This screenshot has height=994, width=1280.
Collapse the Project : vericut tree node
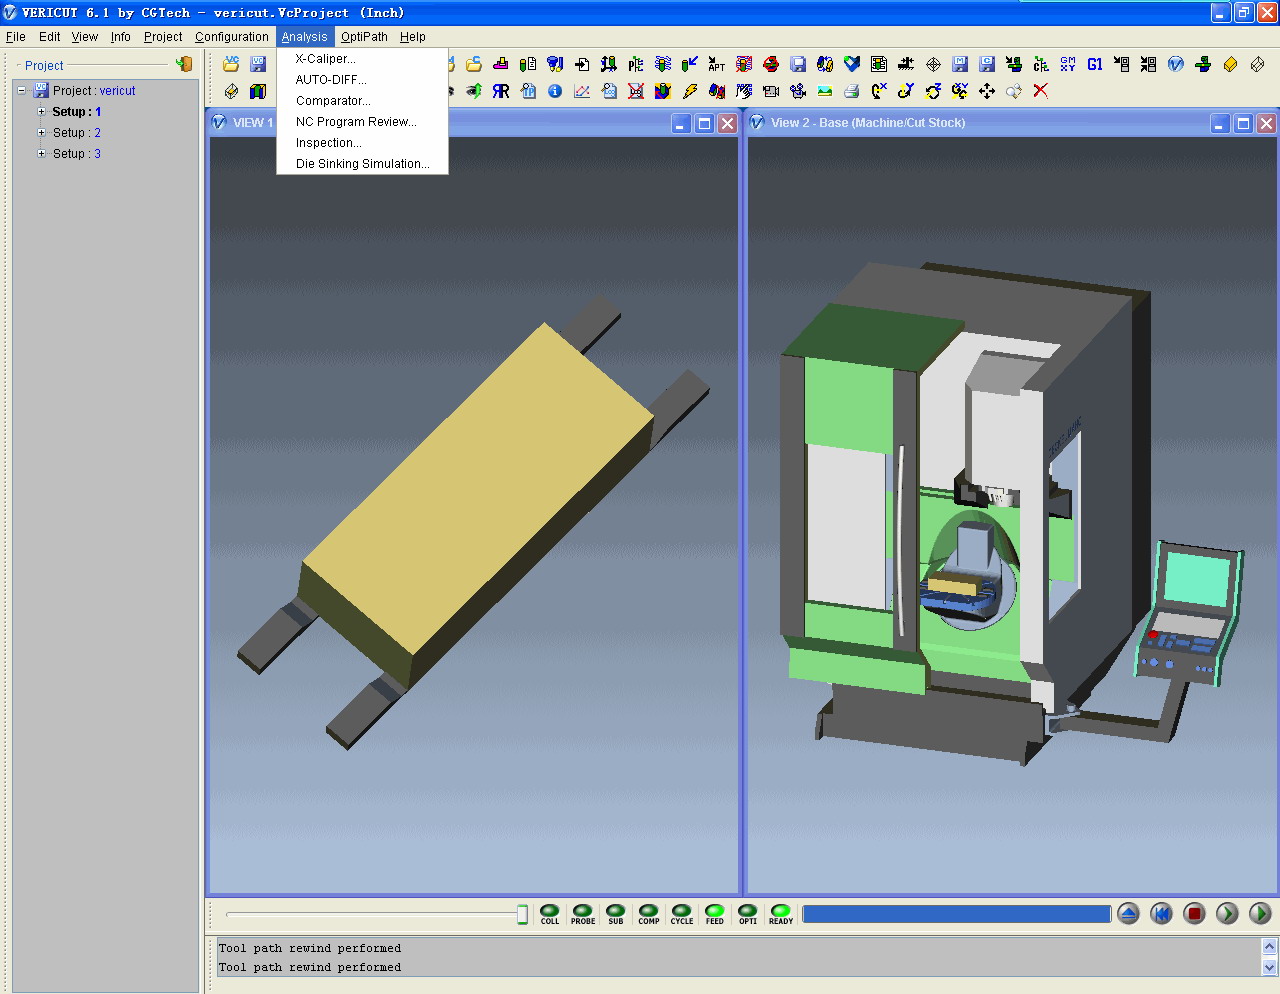click(21, 91)
